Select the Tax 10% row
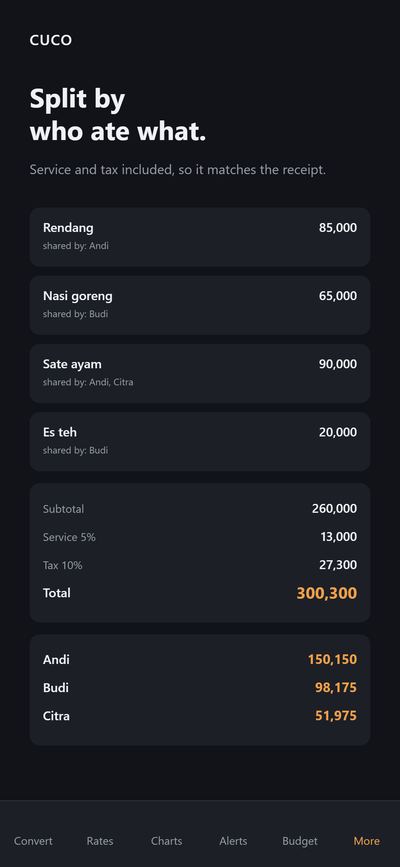 [200, 565]
